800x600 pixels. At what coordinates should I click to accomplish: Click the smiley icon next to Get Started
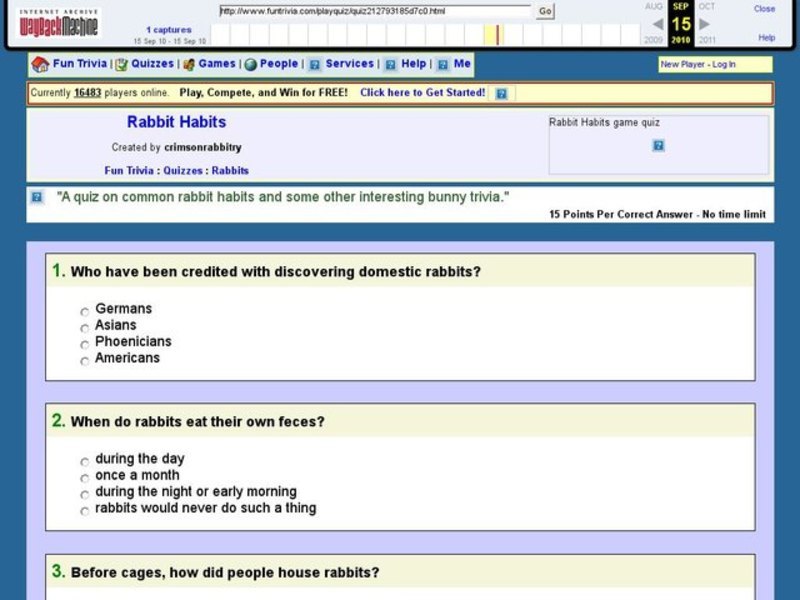click(499, 93)
